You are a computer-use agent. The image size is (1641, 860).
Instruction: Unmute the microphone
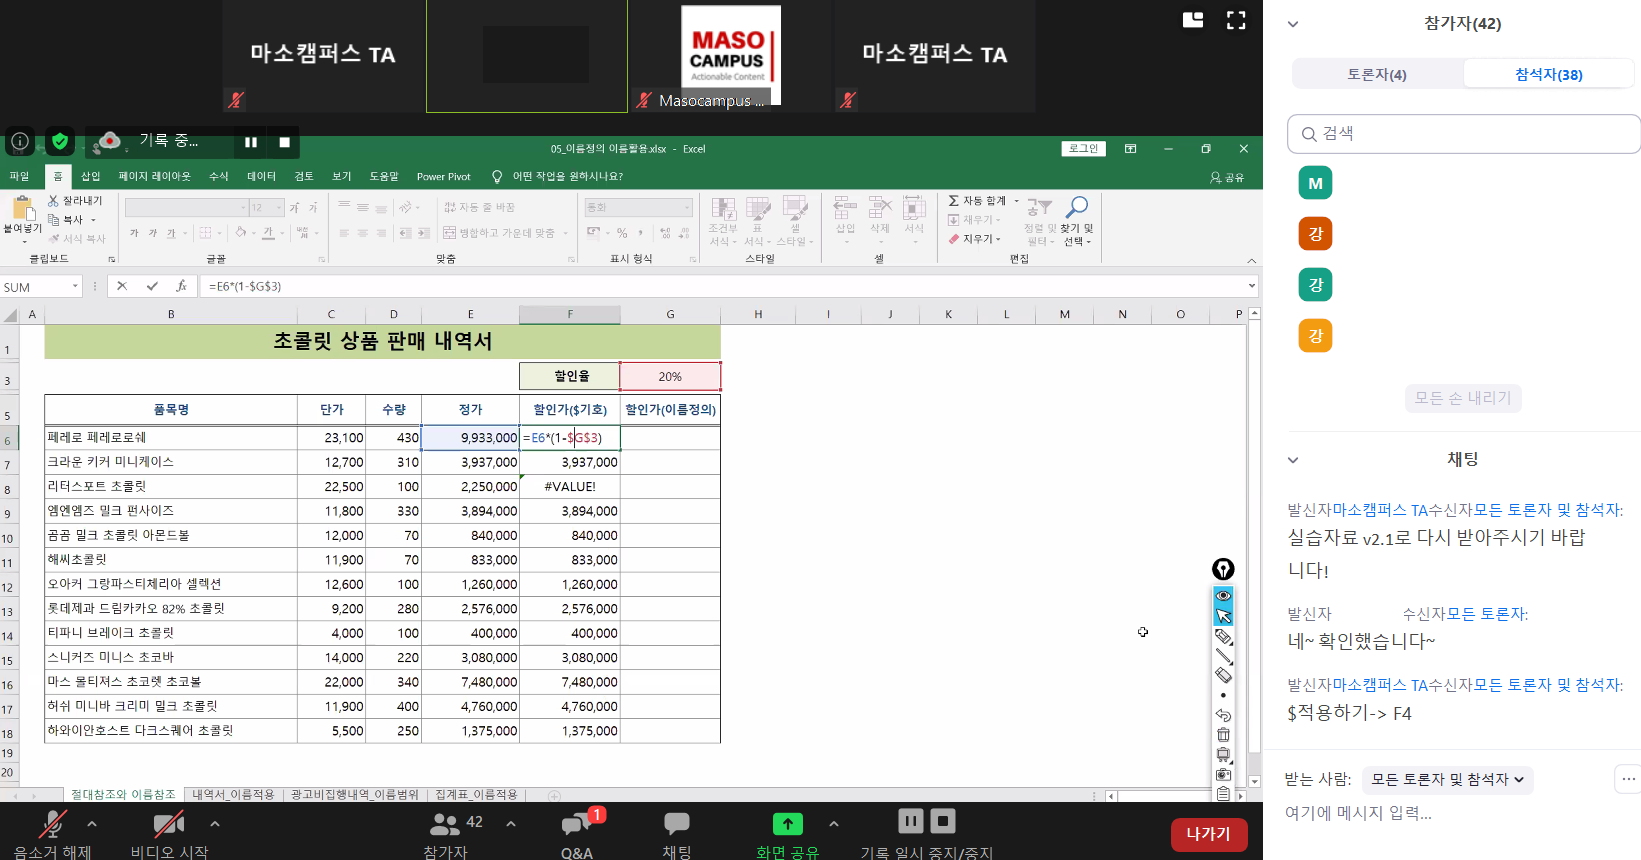(52, 824)
